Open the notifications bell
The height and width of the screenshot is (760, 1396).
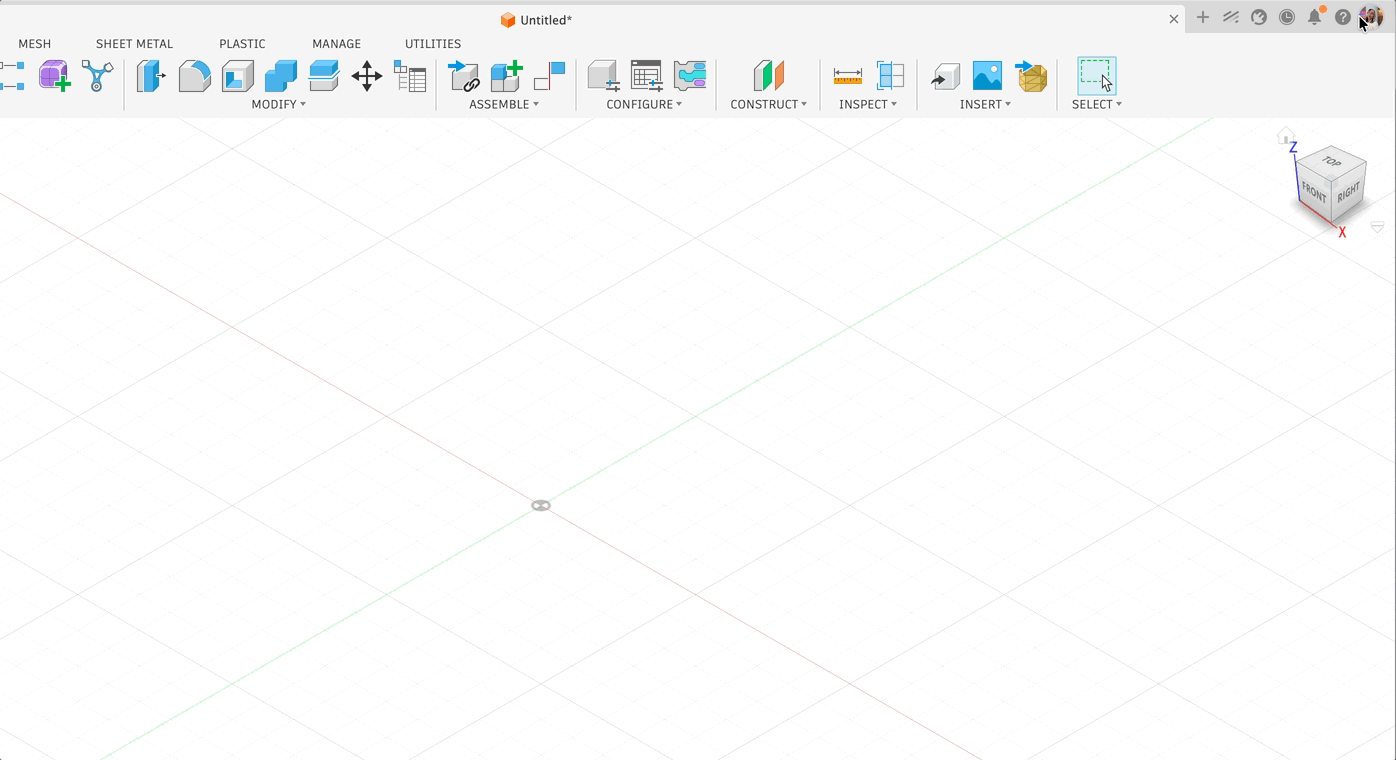click(x=1315, y=17)
